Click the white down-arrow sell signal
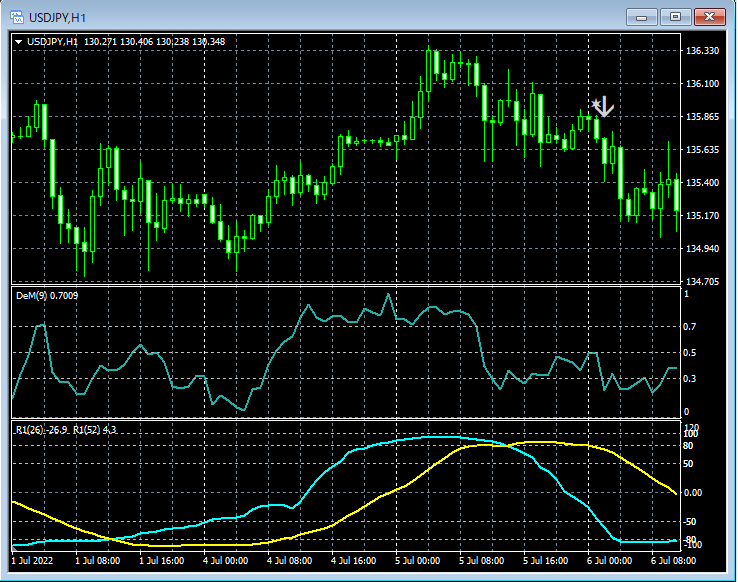This screenshot has height=582, width=738. tap(605, 107)
